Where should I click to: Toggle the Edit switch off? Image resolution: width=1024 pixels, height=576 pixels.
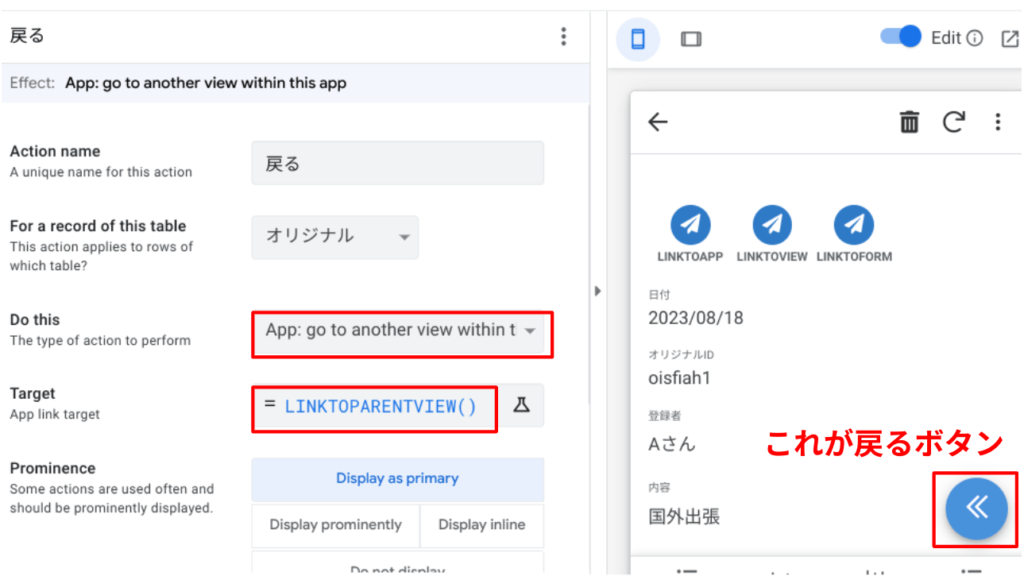[x=901, y=38]
